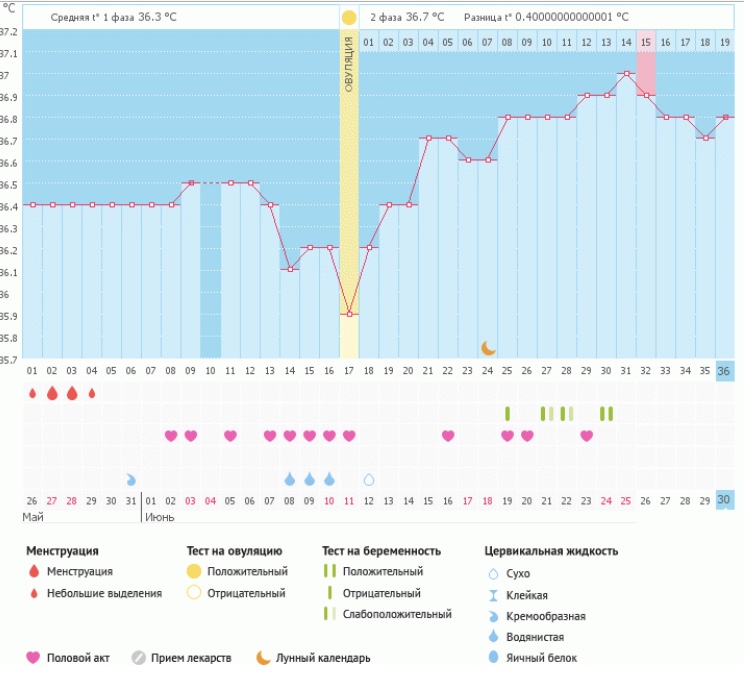744x678 pixels.
Task: Click the lowest temperature point on day 17
Action: [x=349, y=314]
